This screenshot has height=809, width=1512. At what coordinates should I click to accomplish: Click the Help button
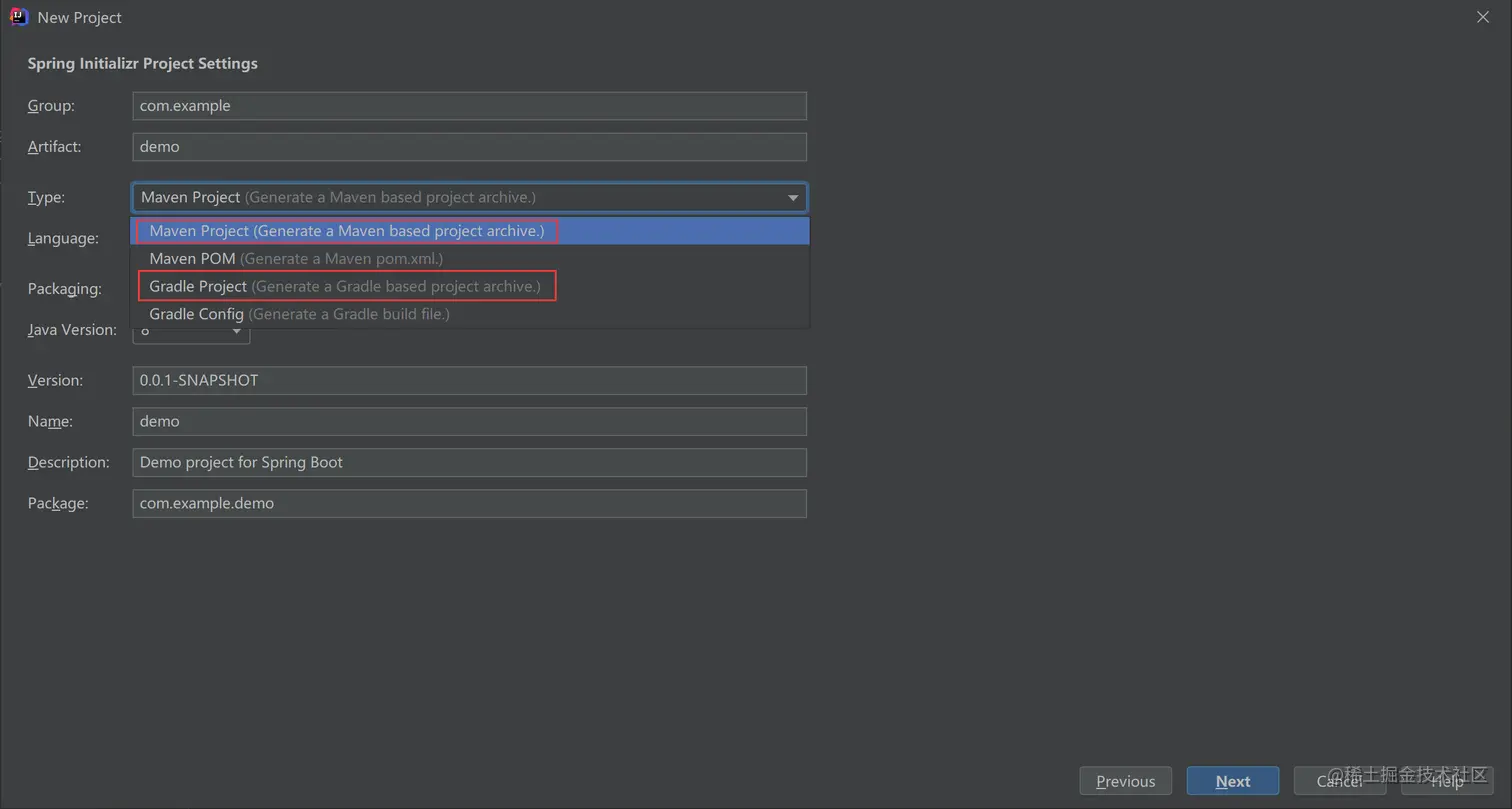coord(1447,781)
